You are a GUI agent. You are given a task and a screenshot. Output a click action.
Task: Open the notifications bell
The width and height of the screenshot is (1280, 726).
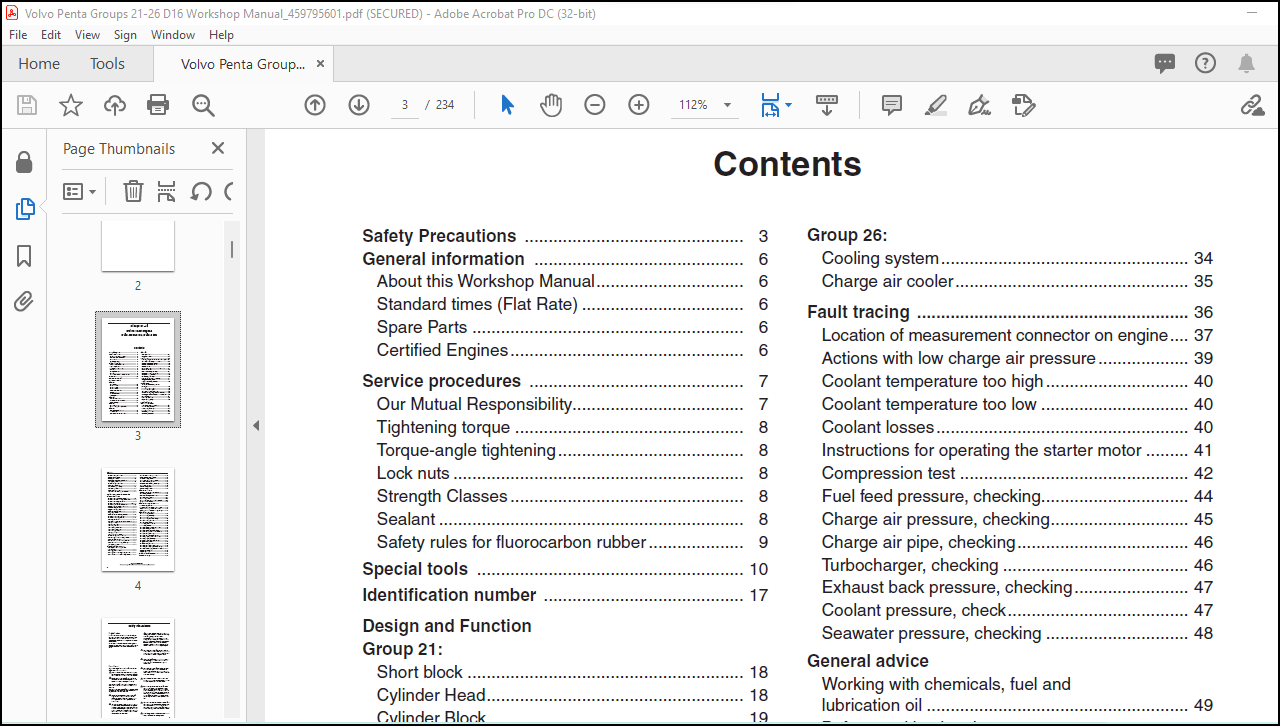(x=1246, y=64)
